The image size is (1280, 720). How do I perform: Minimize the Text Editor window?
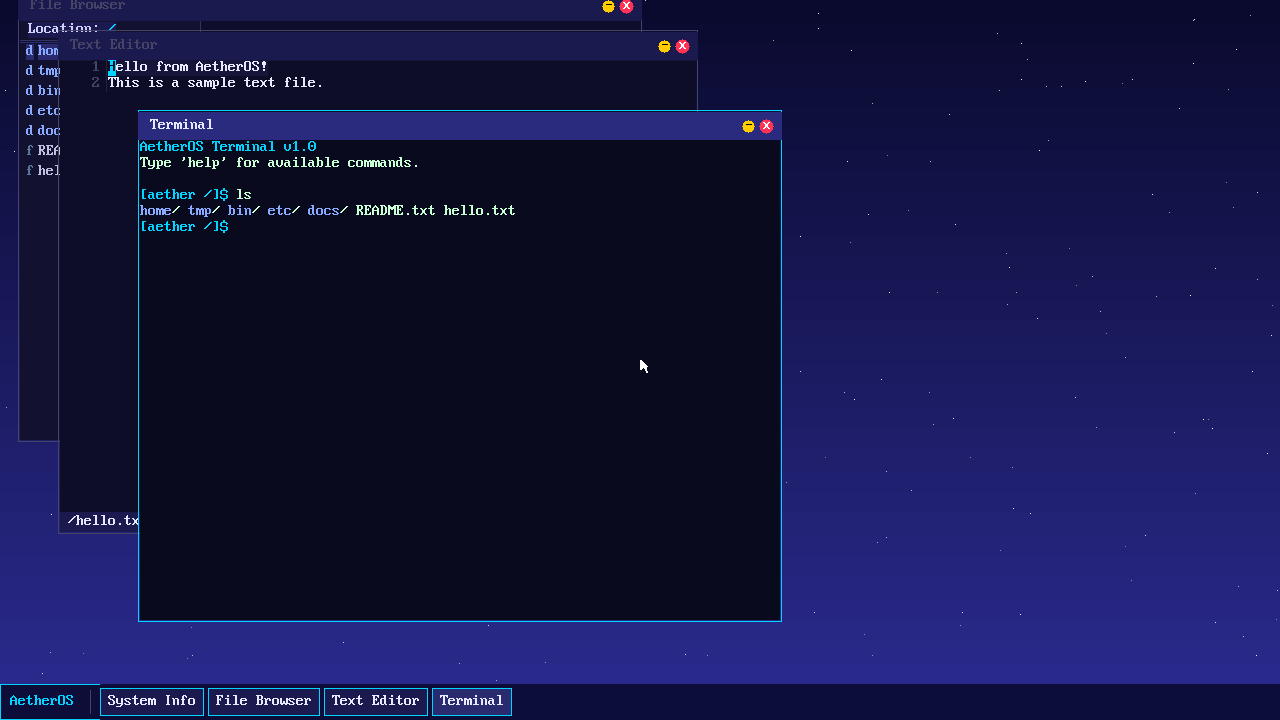tap(664, 46)
